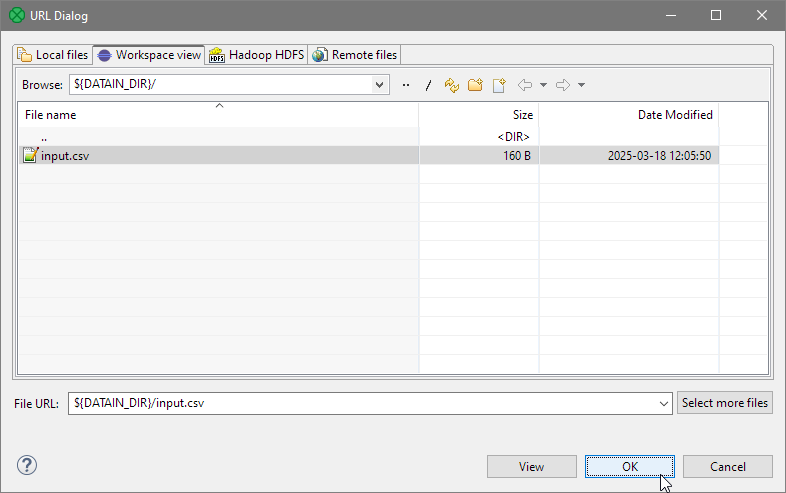The height and width of the screenshot is (493, 786).
Task: Click the forward arrow navigation icon
Action: point(563,85)
